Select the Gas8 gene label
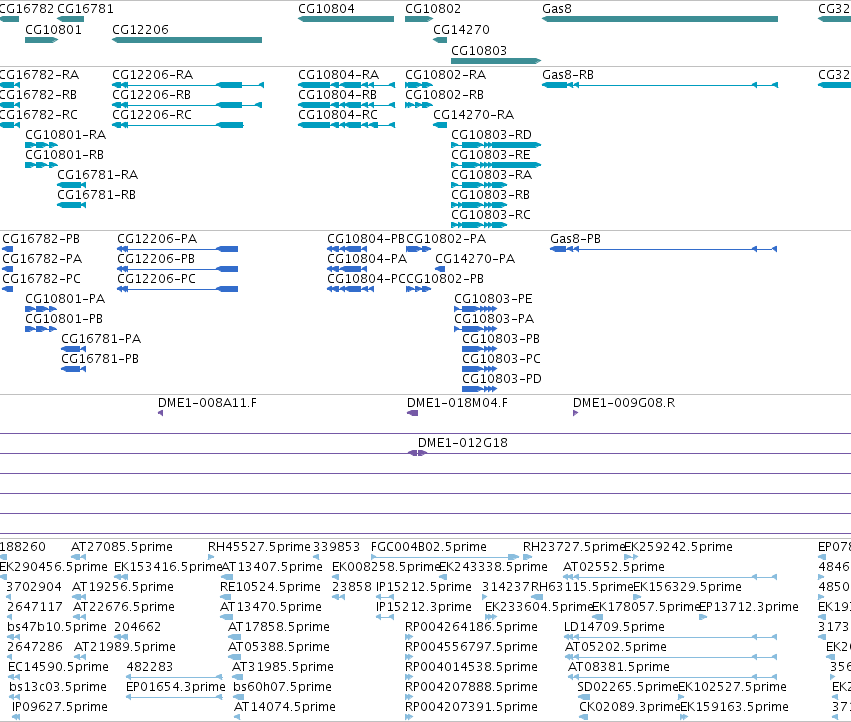This screenshot has width=851, height=722. (x=557, y=9)
